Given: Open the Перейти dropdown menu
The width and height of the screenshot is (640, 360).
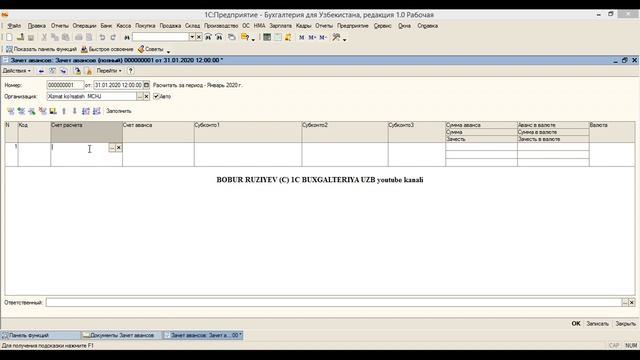Looking at the screenshot, I should point(109,71).
